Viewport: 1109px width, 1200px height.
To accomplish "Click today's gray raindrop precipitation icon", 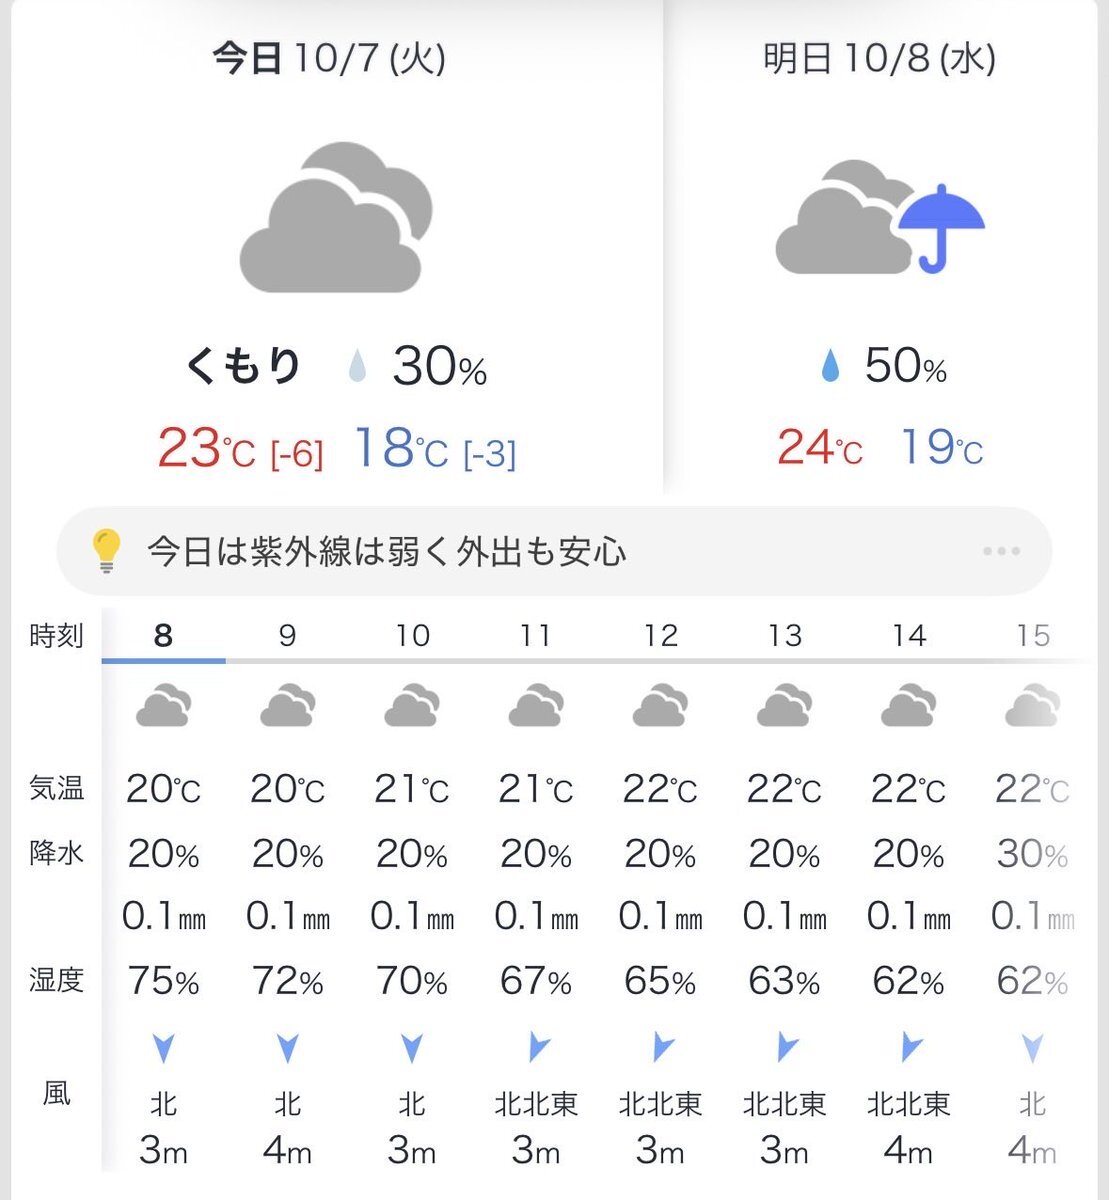I will 357,367.
